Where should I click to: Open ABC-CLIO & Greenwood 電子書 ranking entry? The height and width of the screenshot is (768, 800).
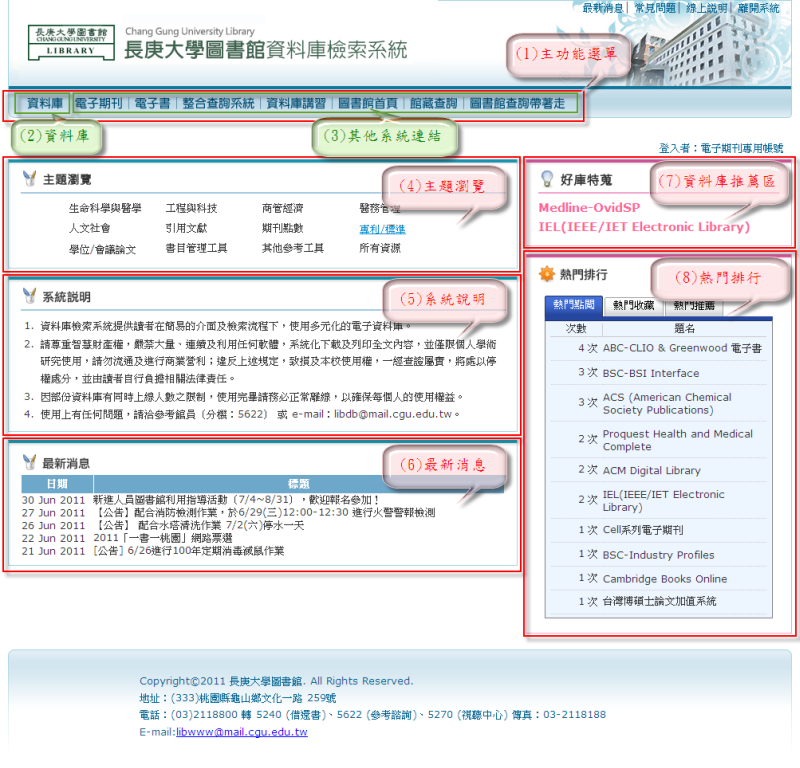[682, 348]
